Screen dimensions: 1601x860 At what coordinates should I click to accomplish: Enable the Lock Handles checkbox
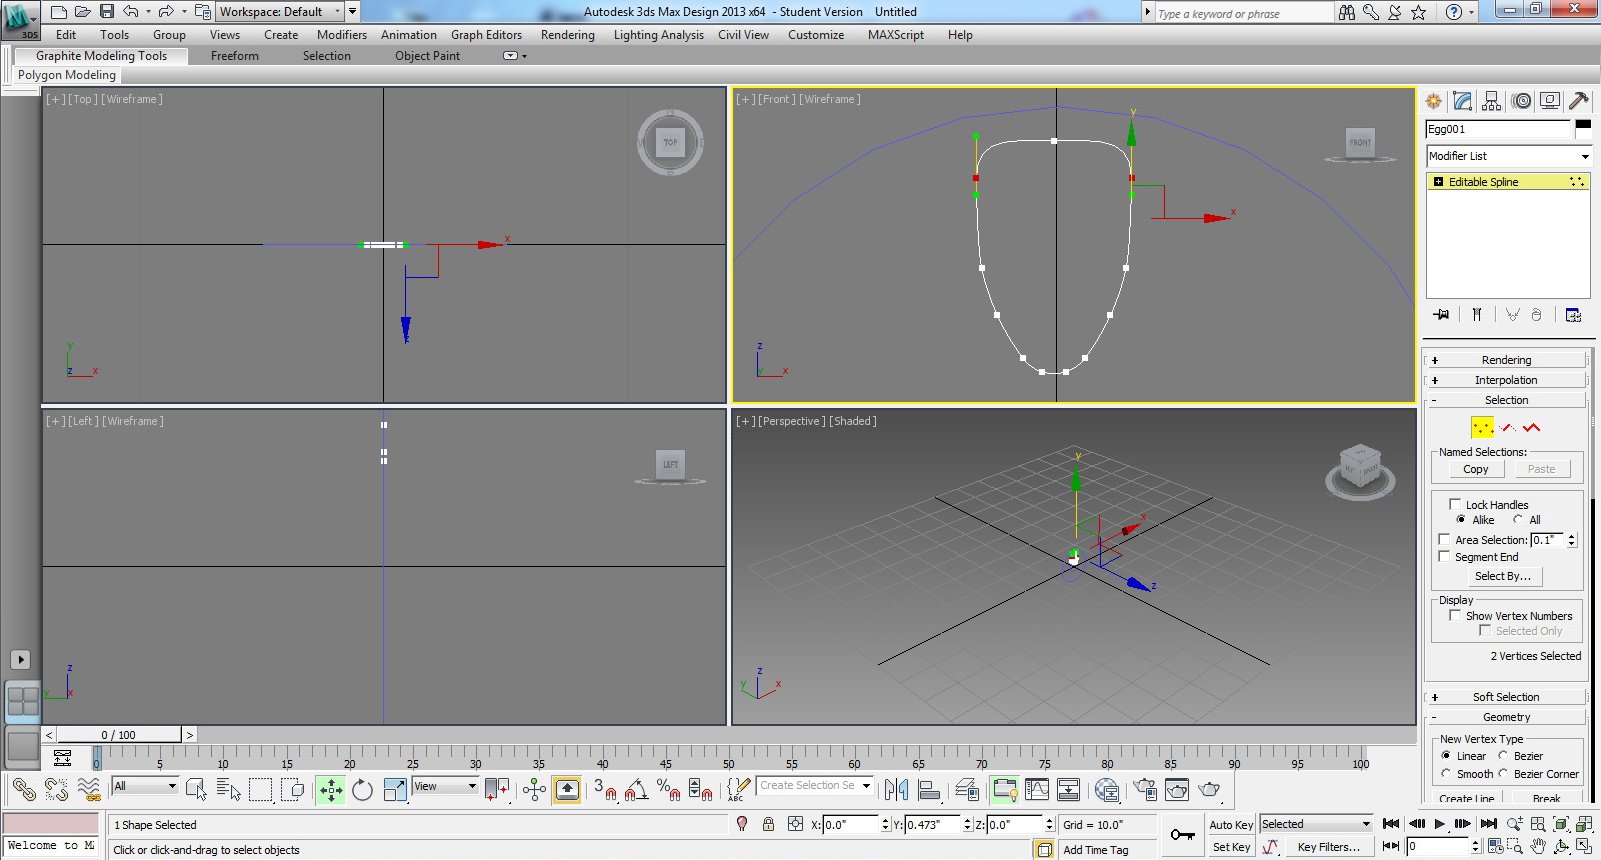click(x=1455, y=505)
